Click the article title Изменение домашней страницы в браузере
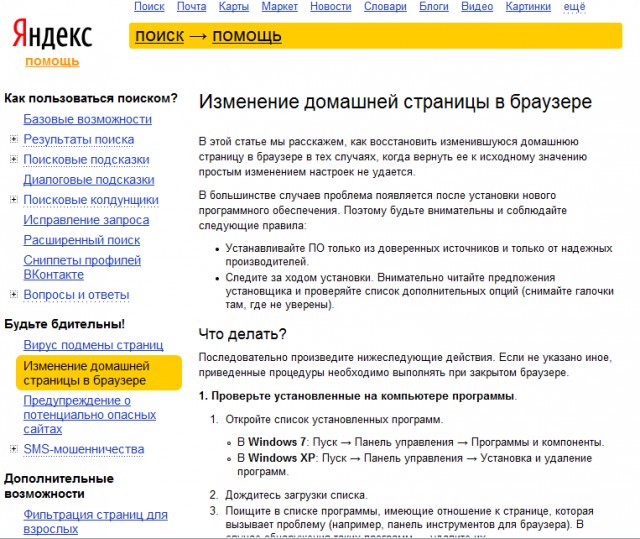The height and width of the screenshot is (539, 640). [x=395, y=102]
